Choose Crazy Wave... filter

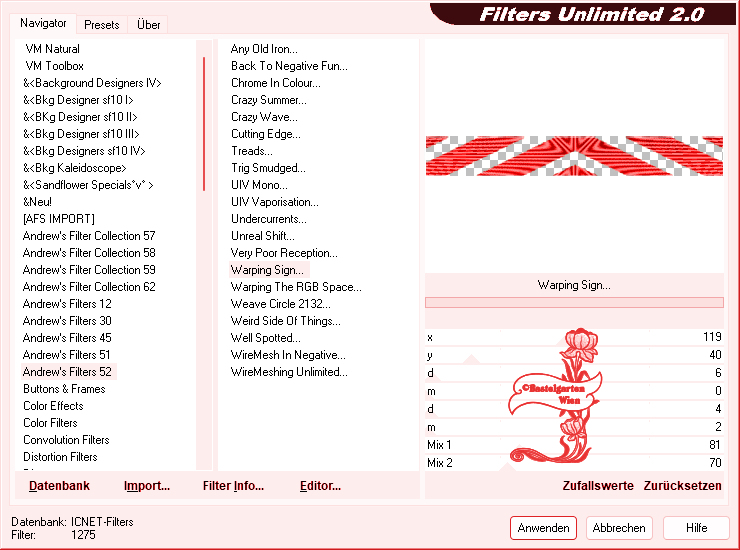click(x=264, y=117)
